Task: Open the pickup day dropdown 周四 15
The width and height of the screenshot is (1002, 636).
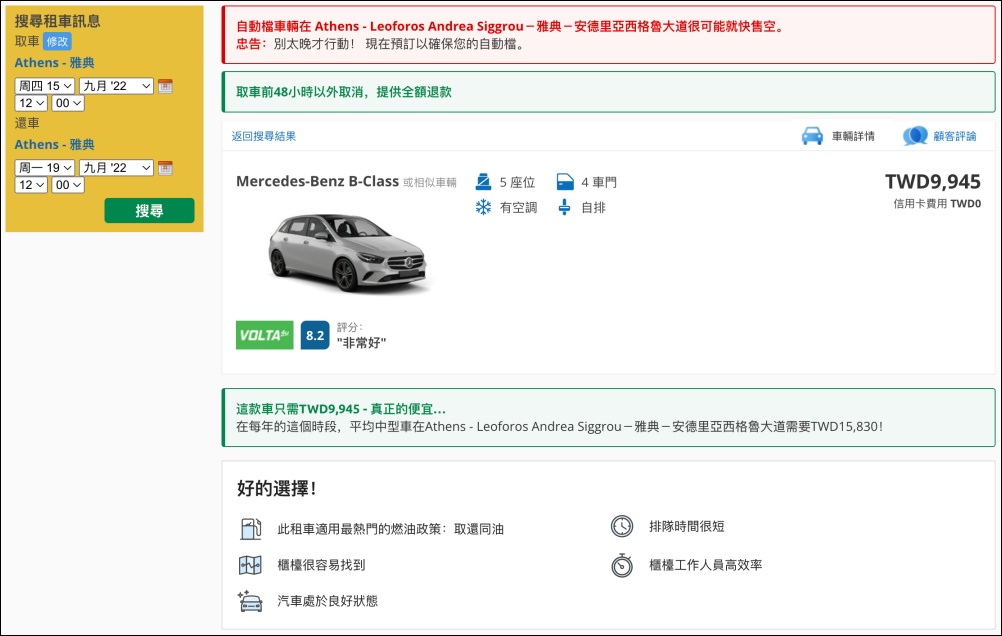Action: coord(45,86)
